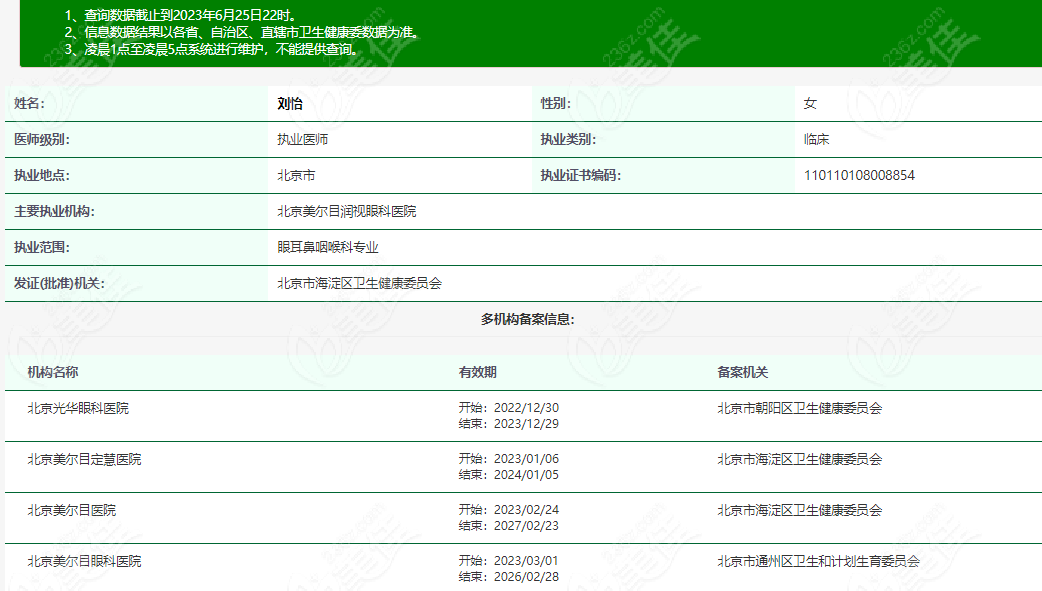Click the 姓名 label
The width and height of the screenshot is (1042, 591).
tap(29, 104)
